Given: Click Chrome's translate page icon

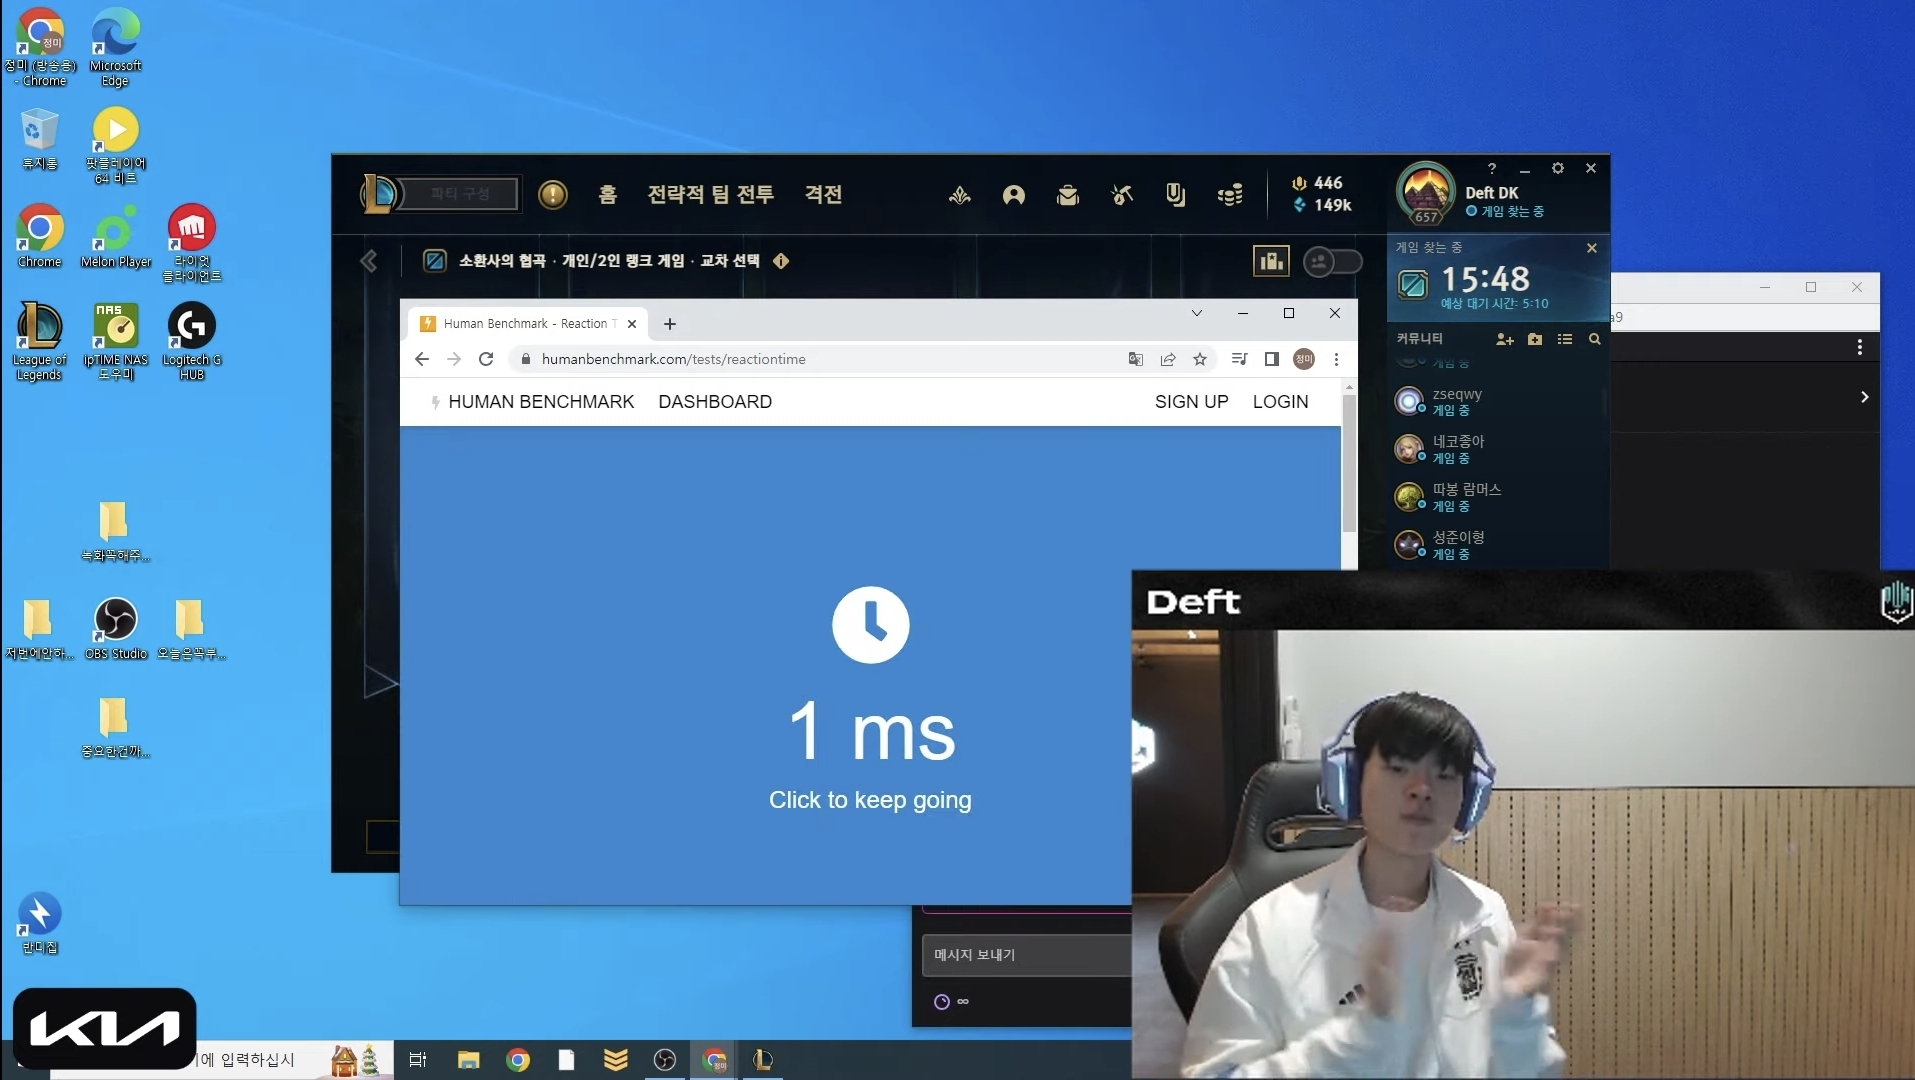Looking at the screenshot, I should [x=1136, y=359].
